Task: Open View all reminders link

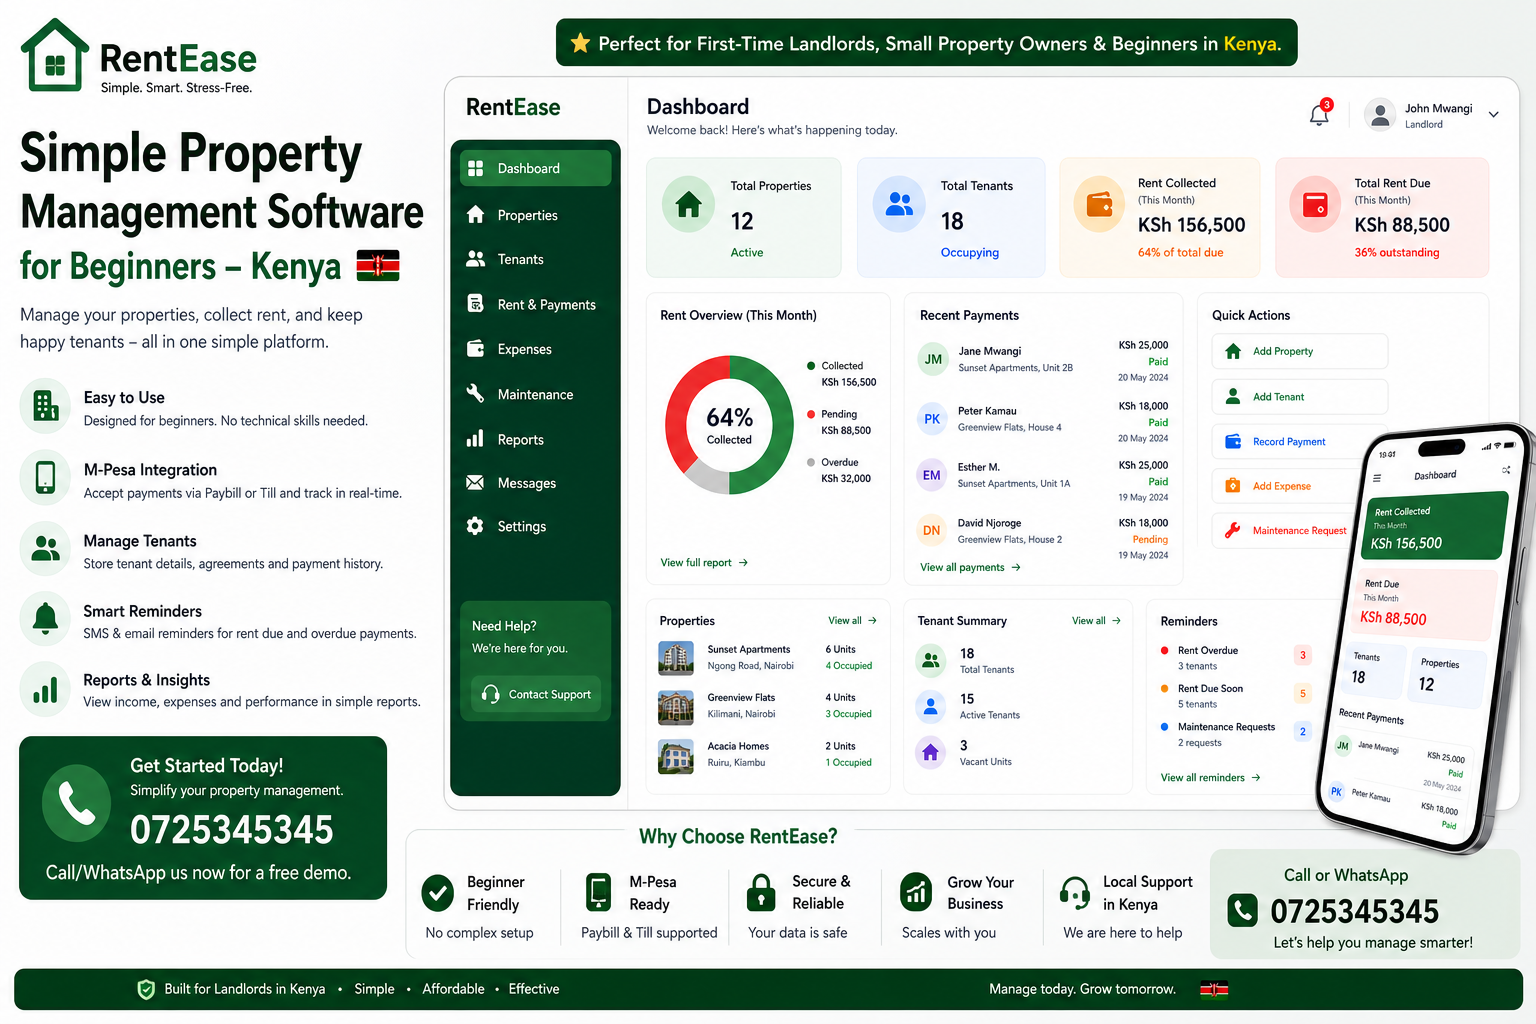Action: (1210, 777)
